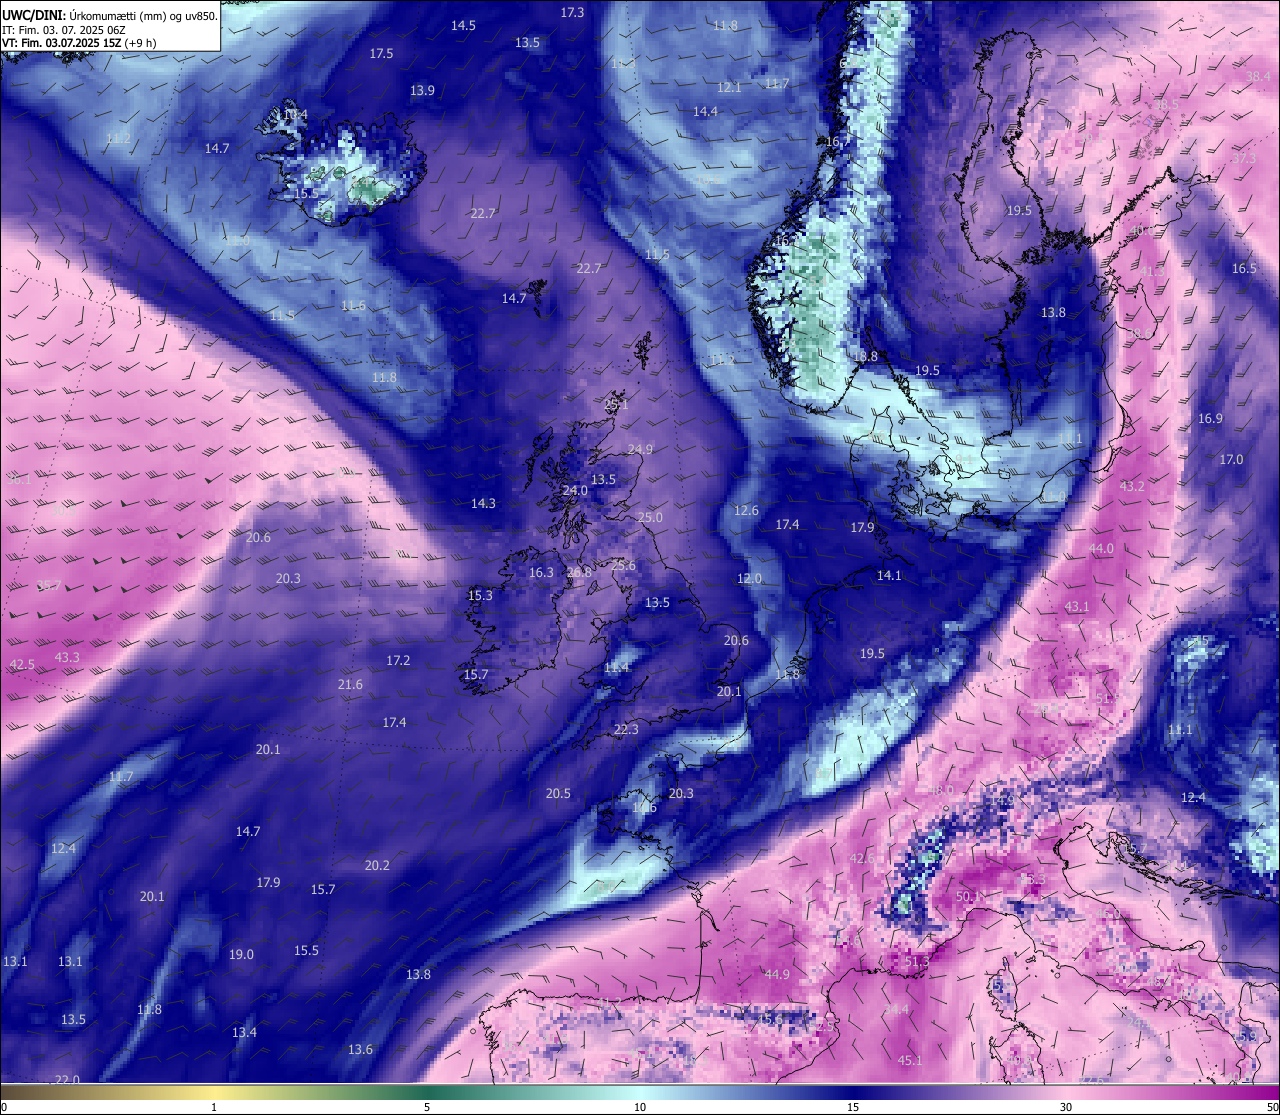Click the map value 14.3
The image size is (1280, 1115).
483,503
